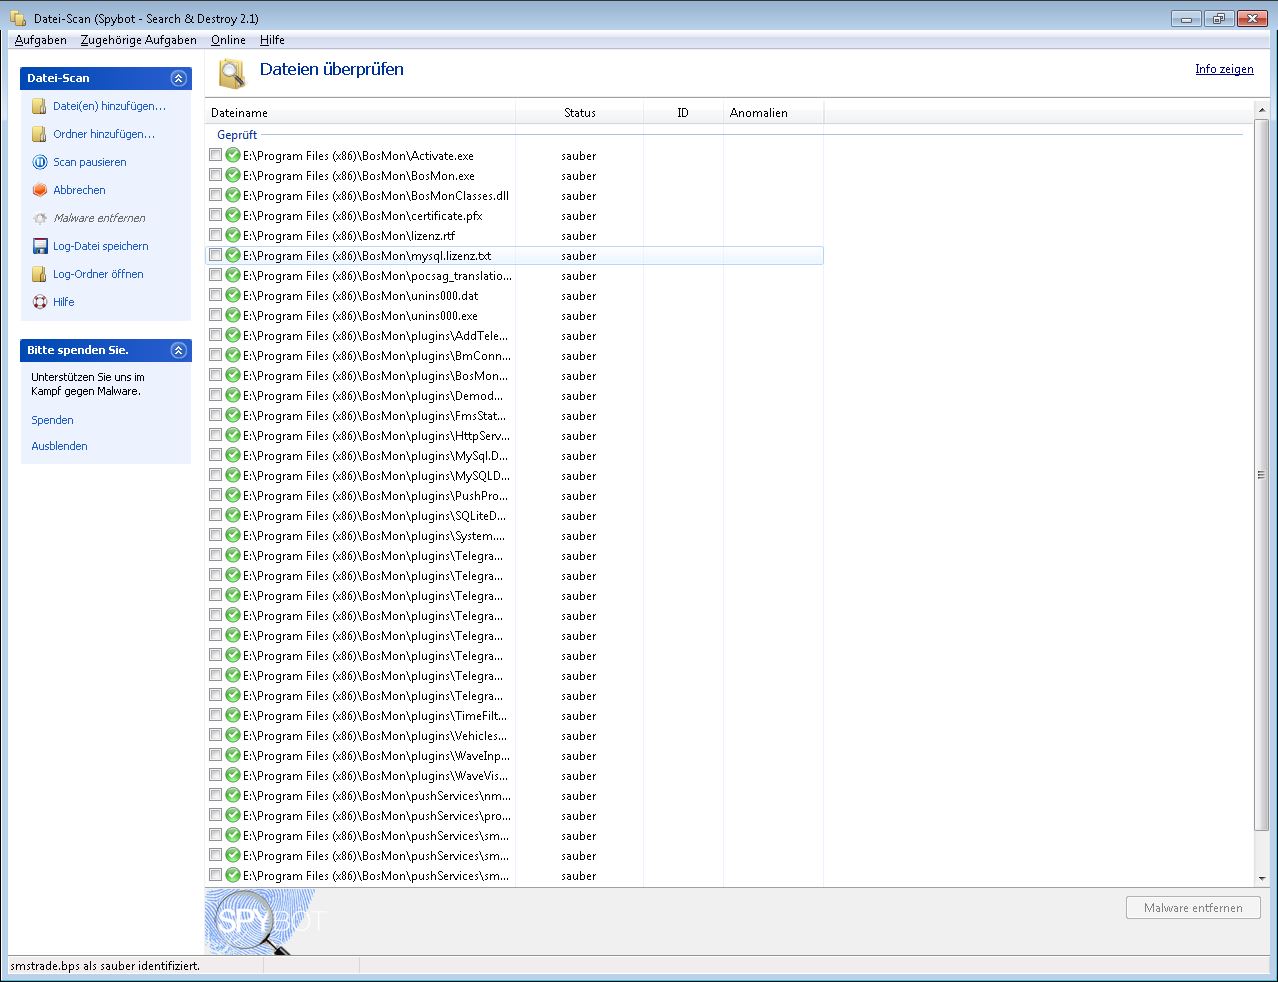Viewport: 1278px width, 982px height.
Task: Click the green check icon for Activate.exe
Action: (233, 156)
